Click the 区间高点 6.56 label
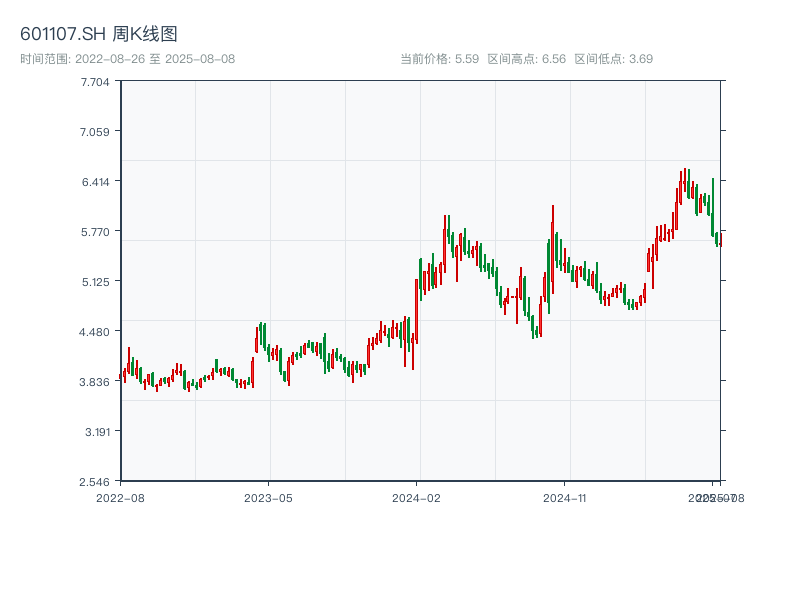800x600 pixels. tap(526, 59)
